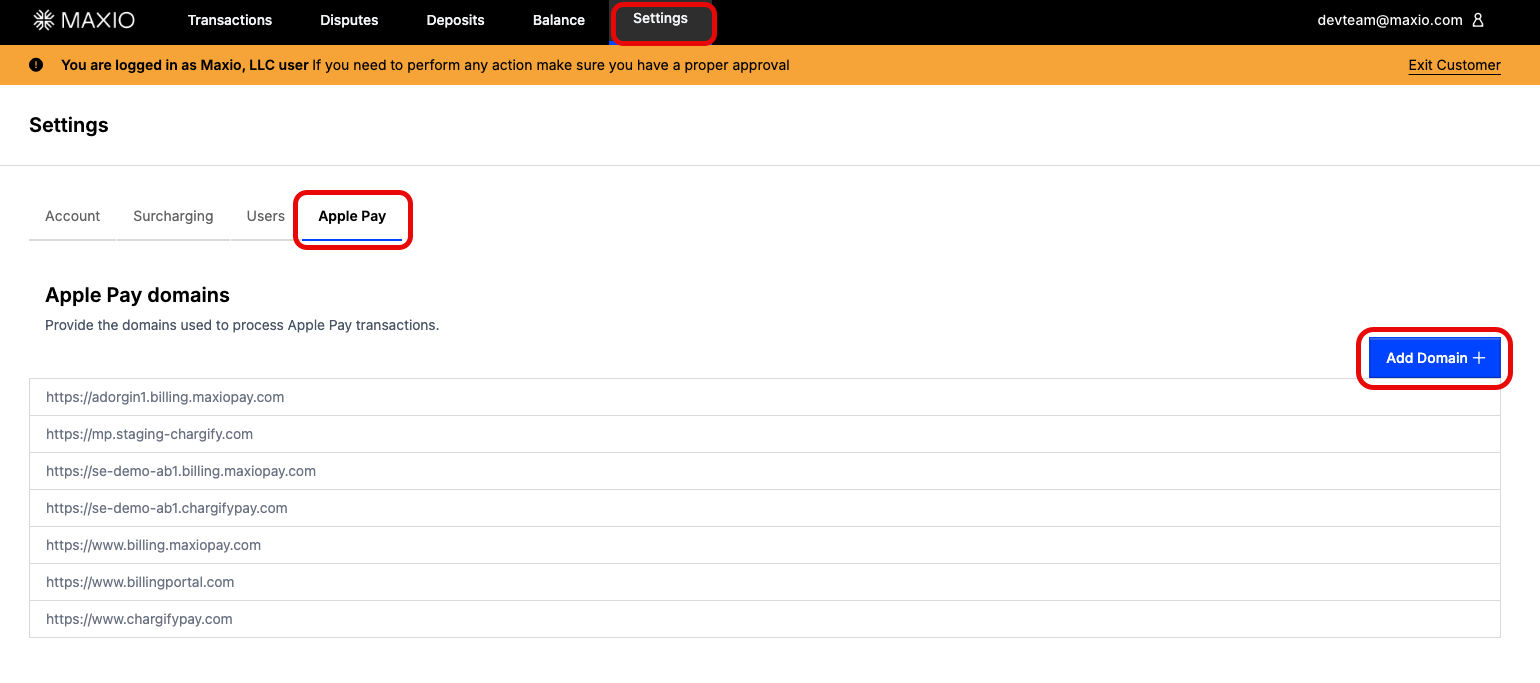
Task: Select the Apple Pay tab
Action: 352,216
